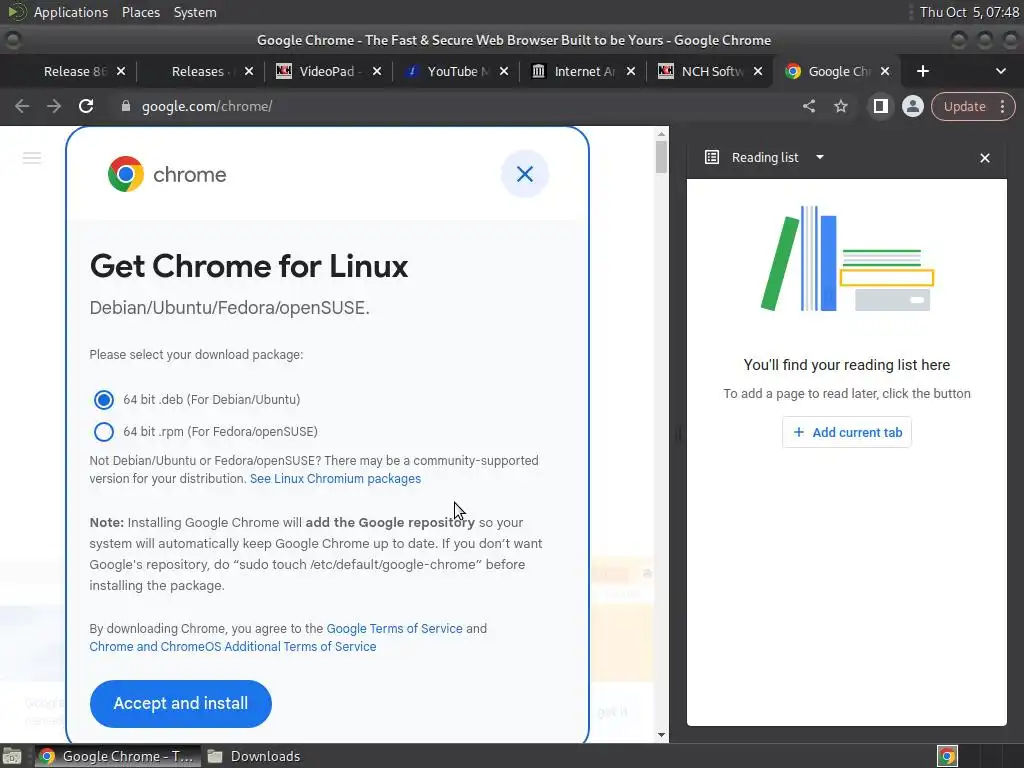View site security lock info
Viewport: 1024px width, 768px height.
[x=126, y=106]
